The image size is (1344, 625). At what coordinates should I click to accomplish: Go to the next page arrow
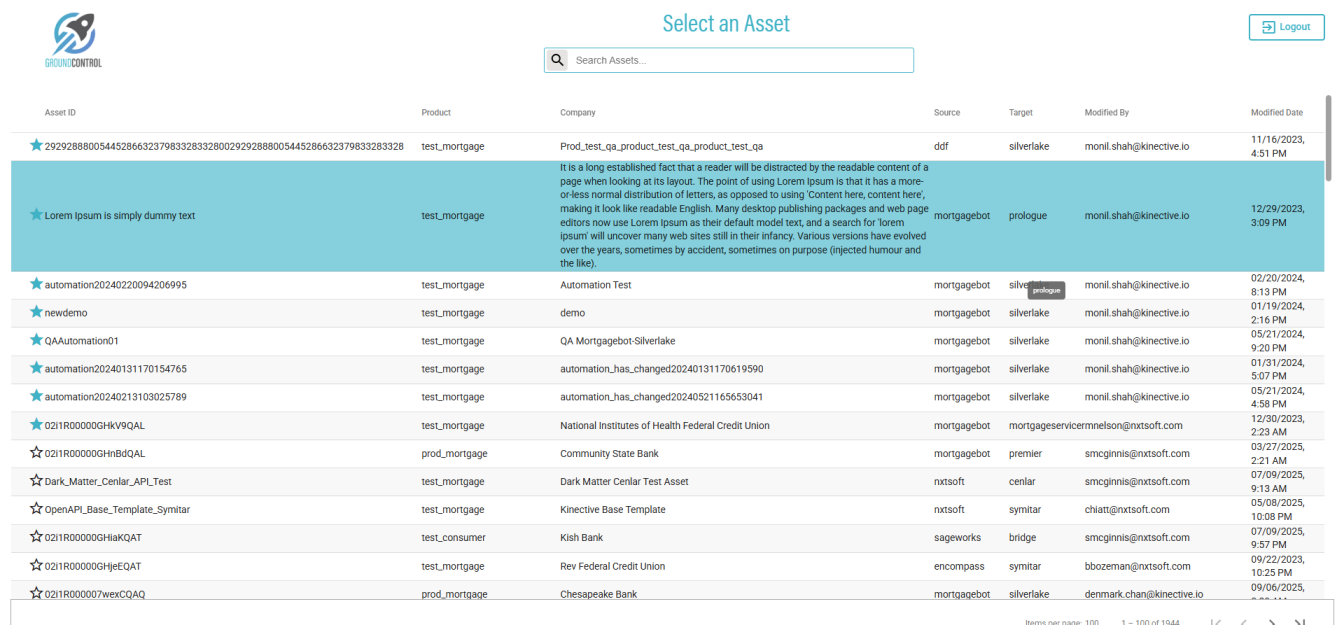tap(1272, 623)
